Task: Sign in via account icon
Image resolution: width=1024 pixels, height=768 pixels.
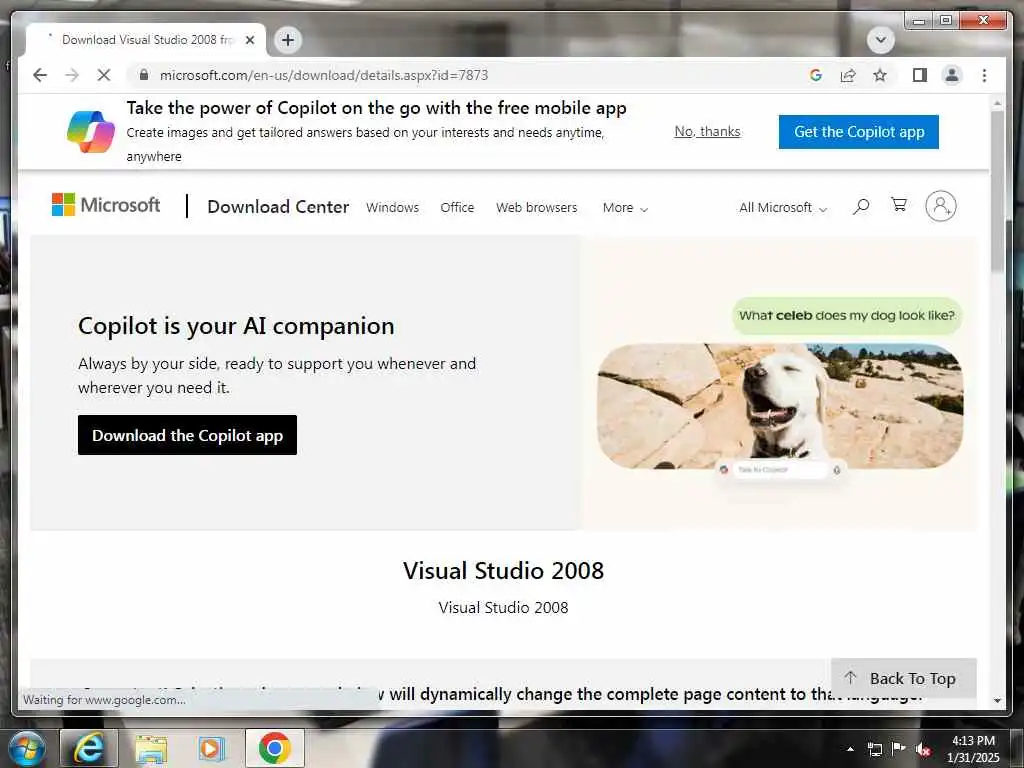Action: (x=940, y=206)
